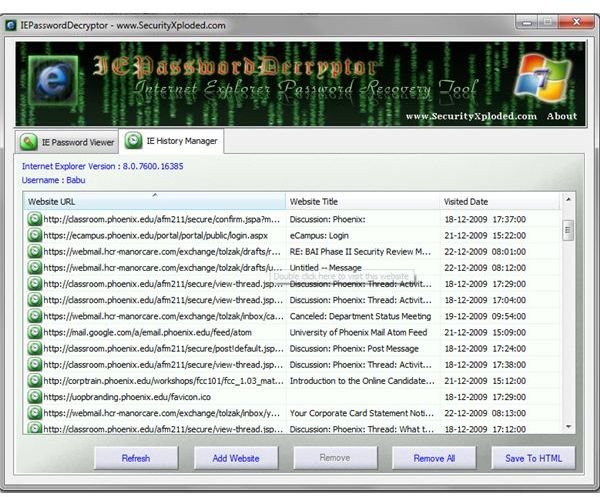Click history icon of RE: BAI Phase II row
The image size is (600, 497).
(34, 251)
